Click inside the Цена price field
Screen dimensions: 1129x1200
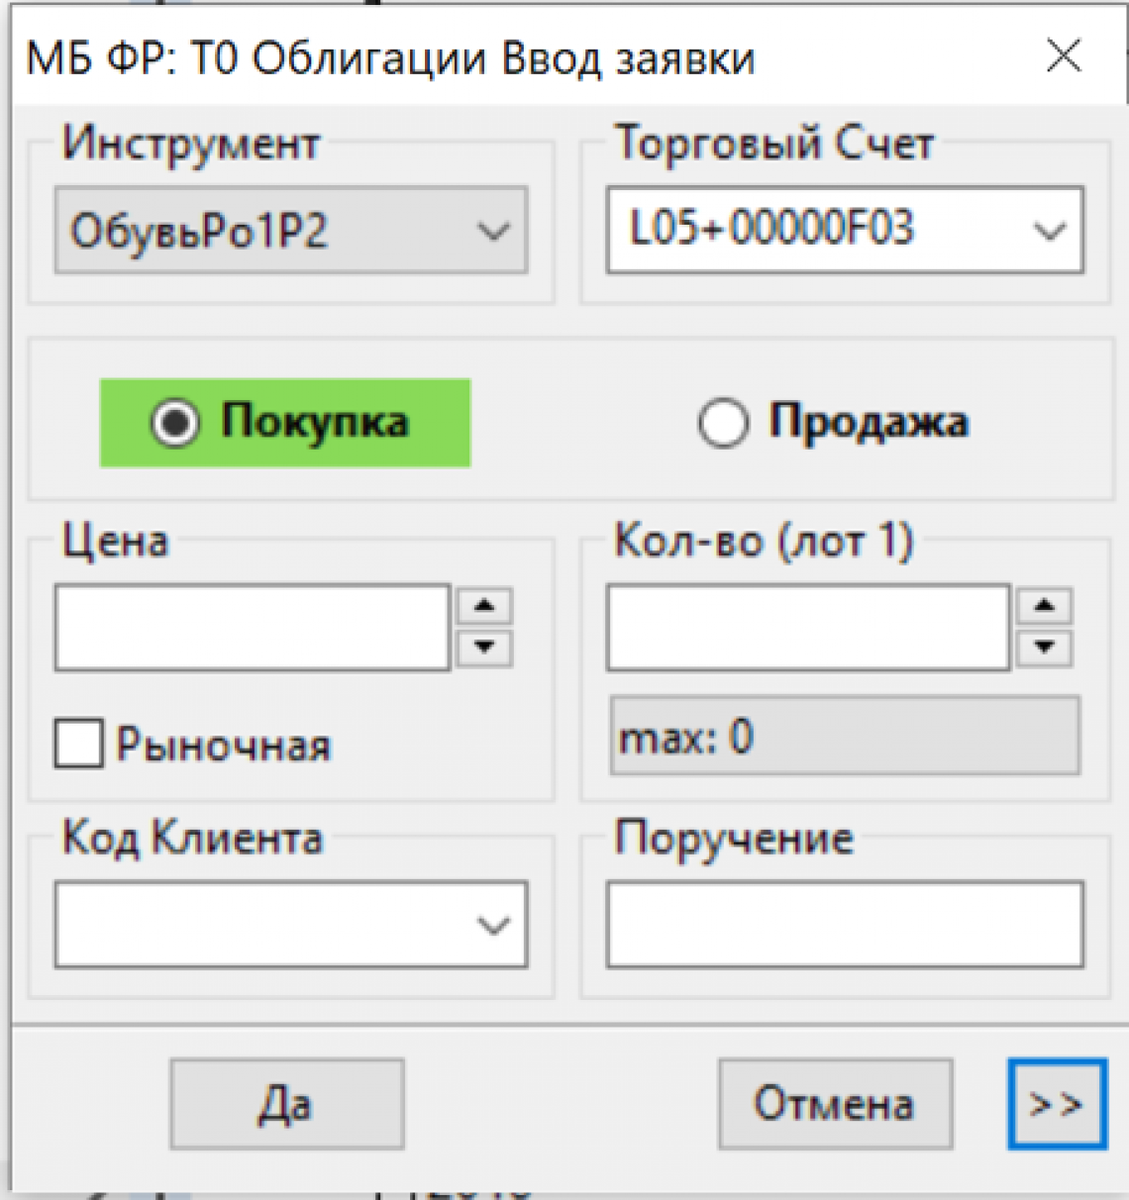(x=250, y=626)
